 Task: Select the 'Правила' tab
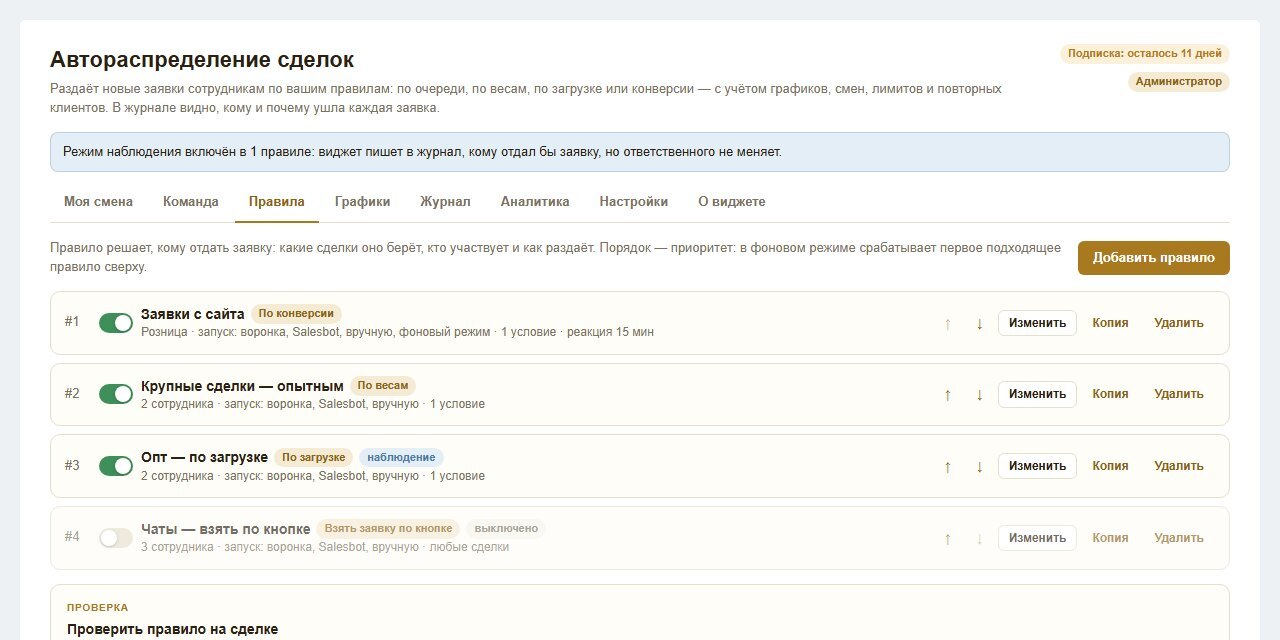click(277, 201)
